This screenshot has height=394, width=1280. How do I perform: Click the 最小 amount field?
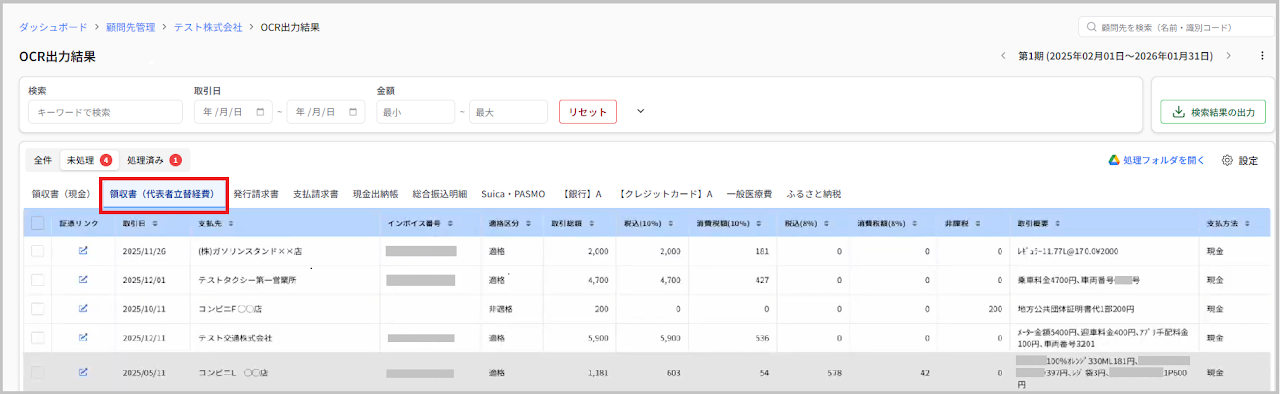(x=415, y=112)
